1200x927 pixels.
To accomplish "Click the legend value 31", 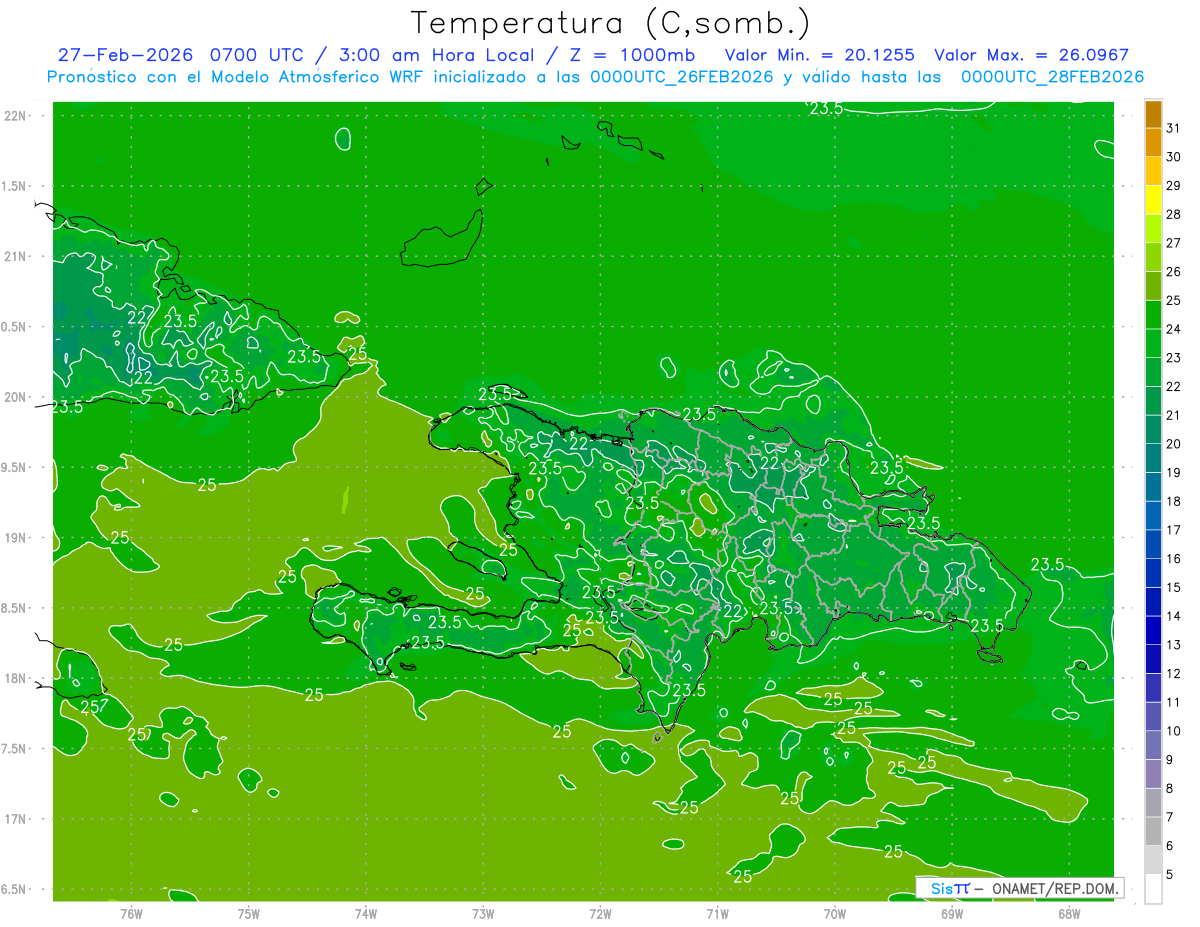I will pyautogui.click(x=1174, y=128).
